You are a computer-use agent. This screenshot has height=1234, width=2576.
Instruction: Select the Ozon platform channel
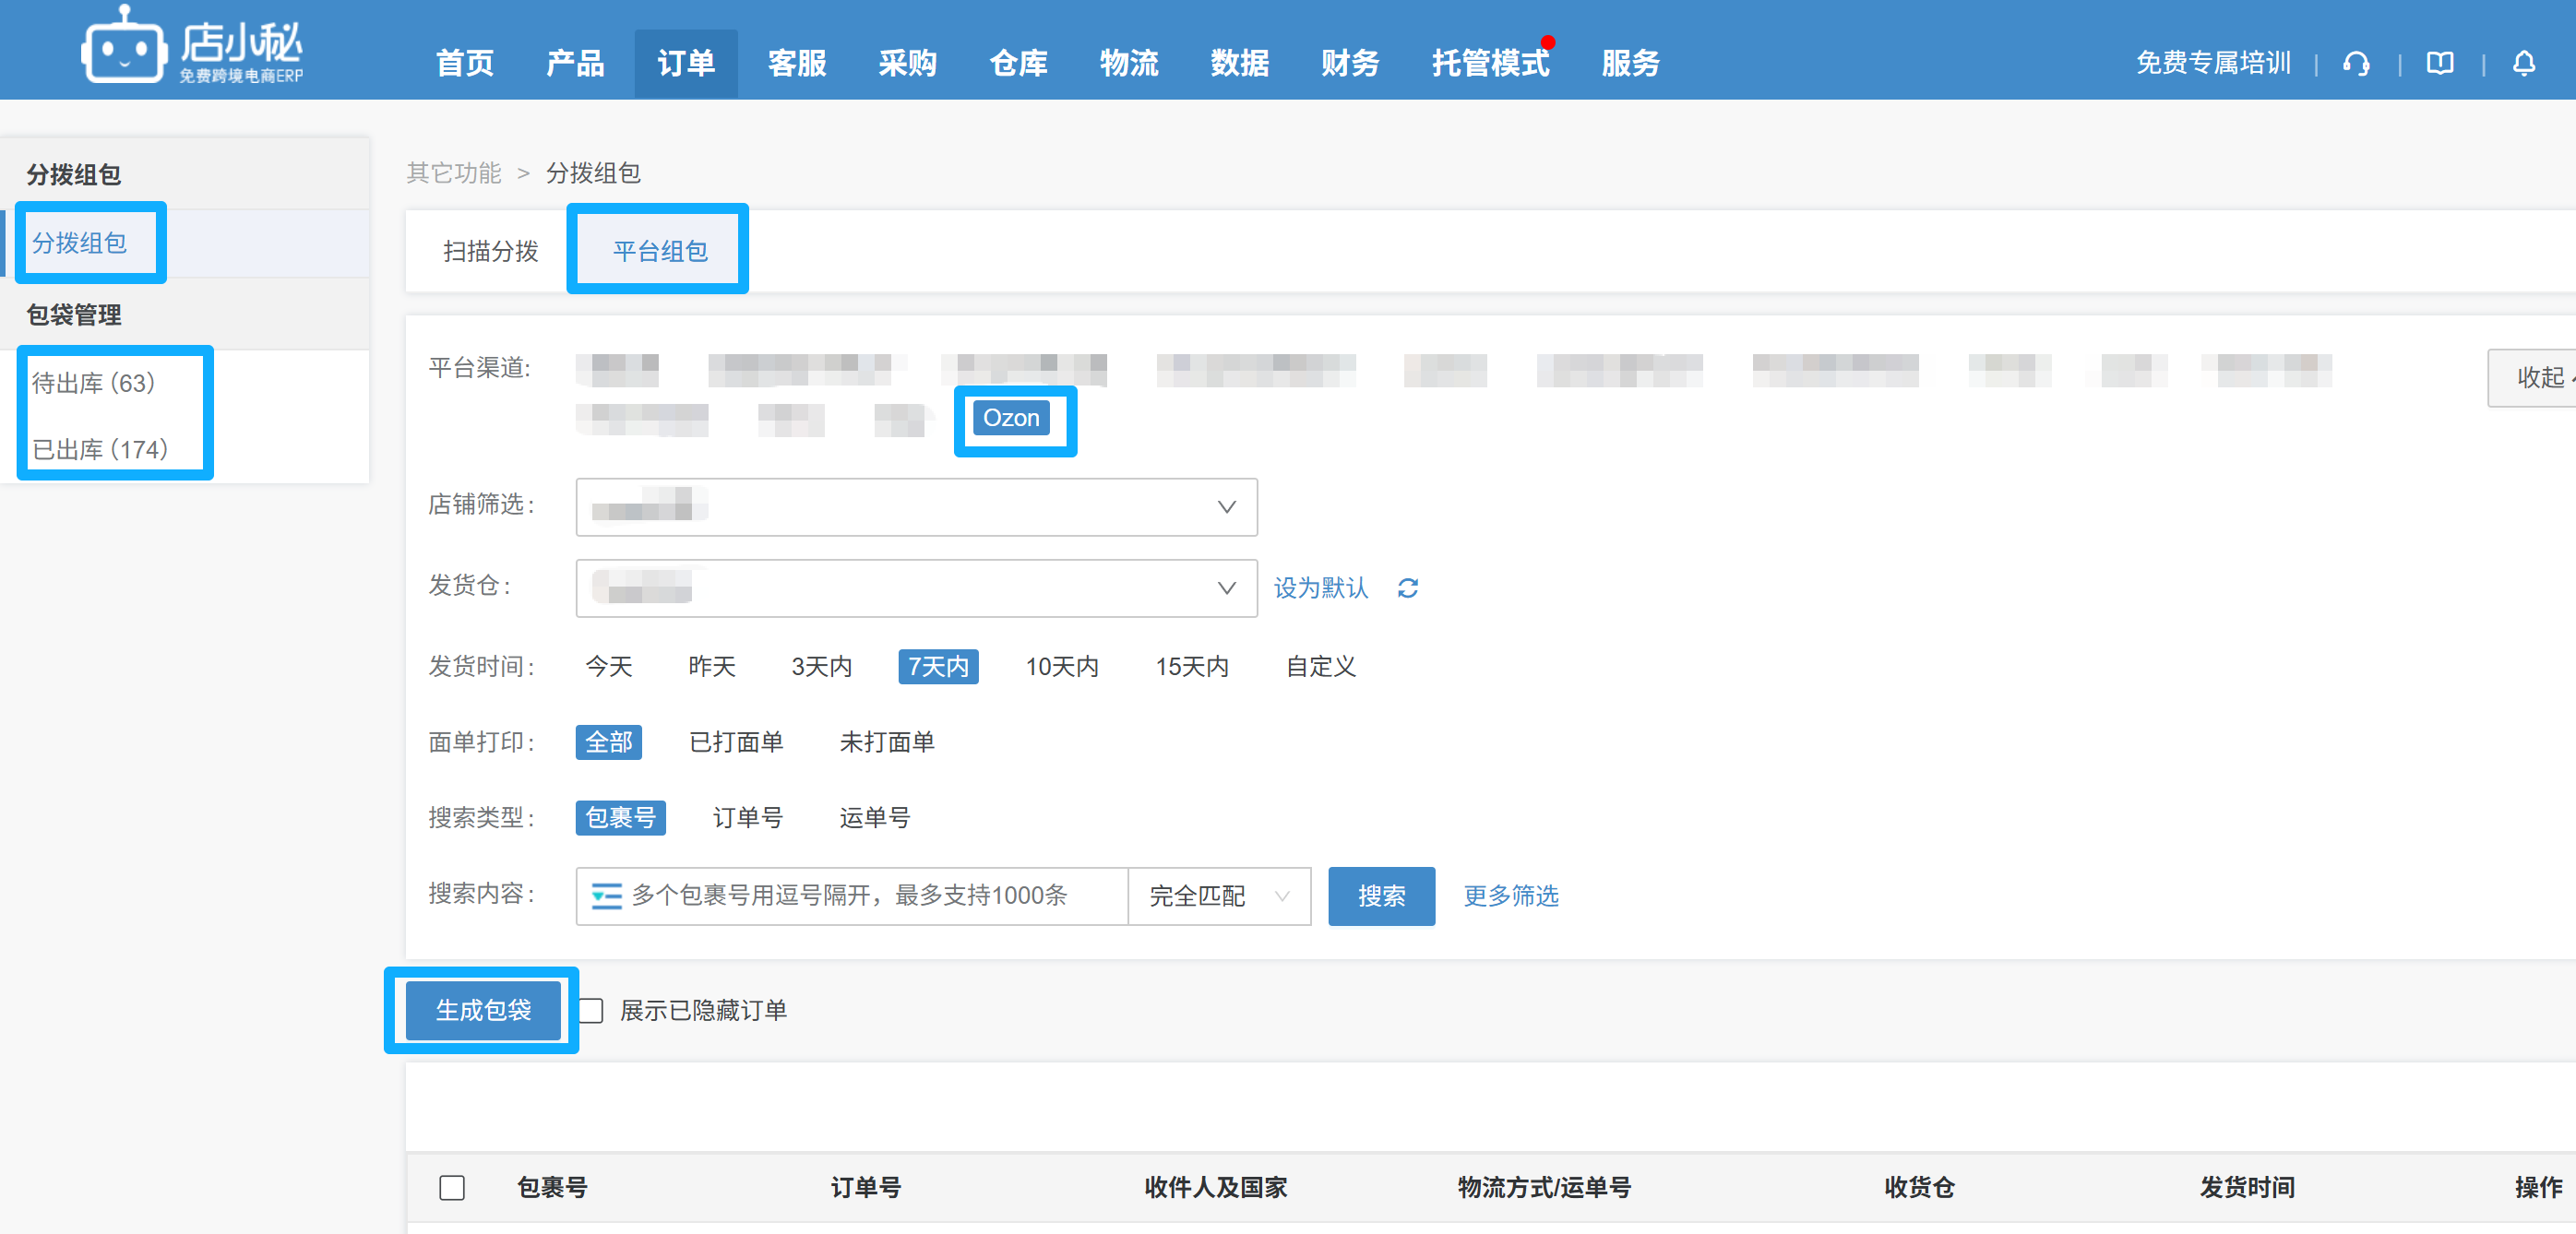1011,418
